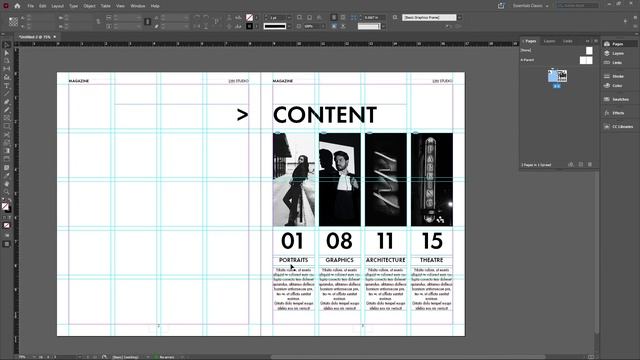Click the Fill and Stroke box in the toolbox

point(6,207)
